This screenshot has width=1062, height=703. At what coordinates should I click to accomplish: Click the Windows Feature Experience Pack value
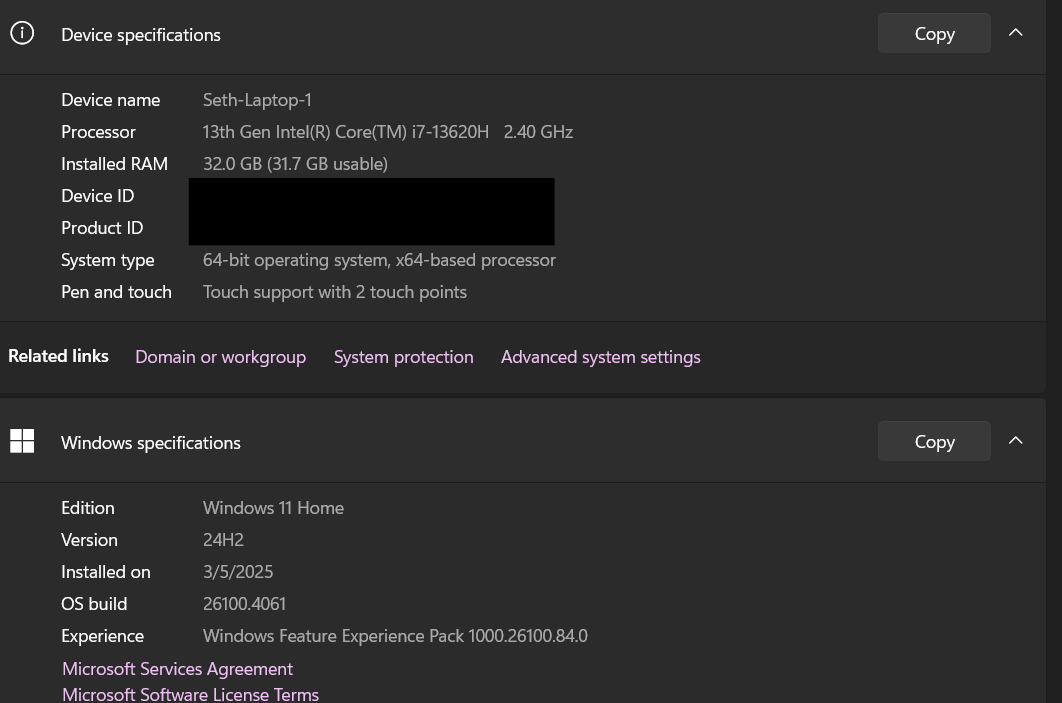coord(395,635)
